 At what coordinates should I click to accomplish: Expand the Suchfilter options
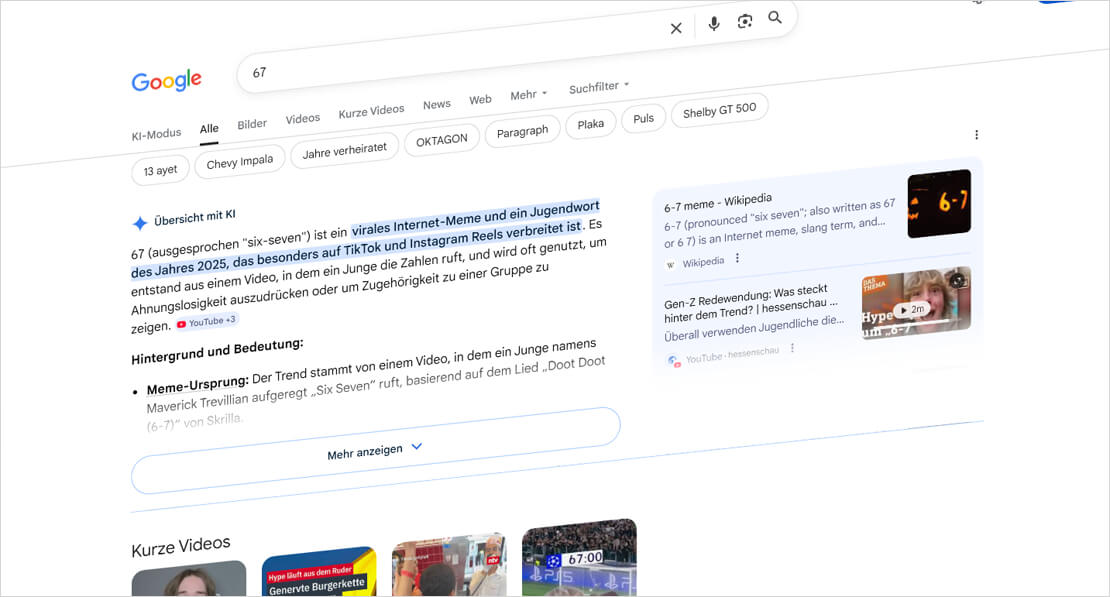(597, 86)
